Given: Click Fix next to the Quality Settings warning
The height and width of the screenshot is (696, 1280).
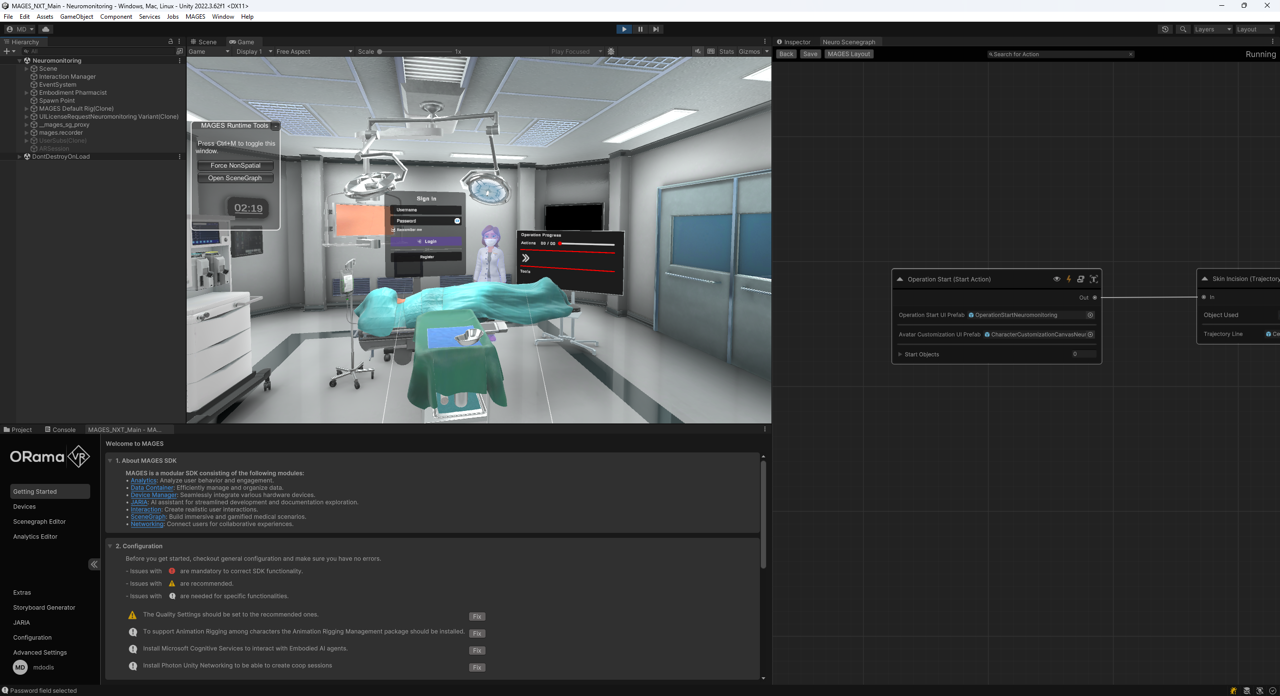Looking at the screenshot, I should point(477,616).
